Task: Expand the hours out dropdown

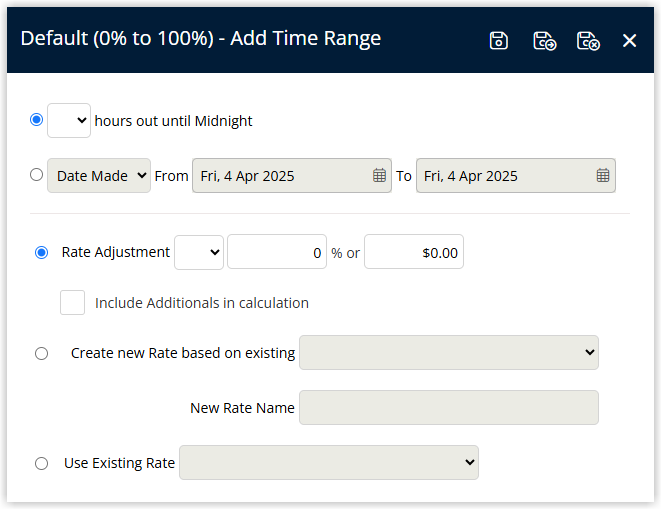Action: (69, 120)
